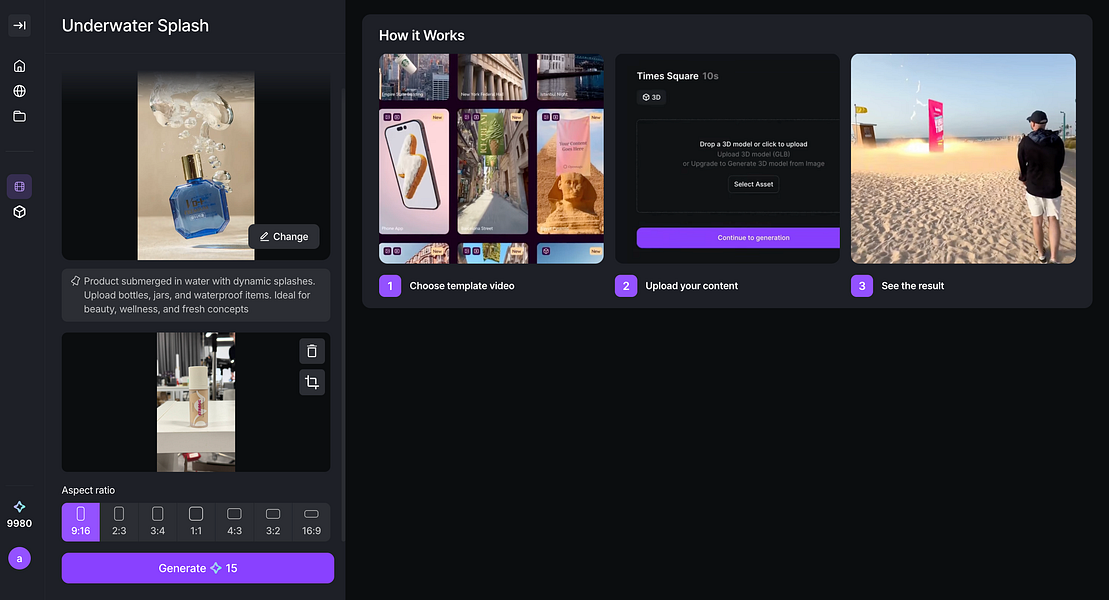Click the template description text box
The width and height of the screenshot is (1109, 600).
pos(196,295)
